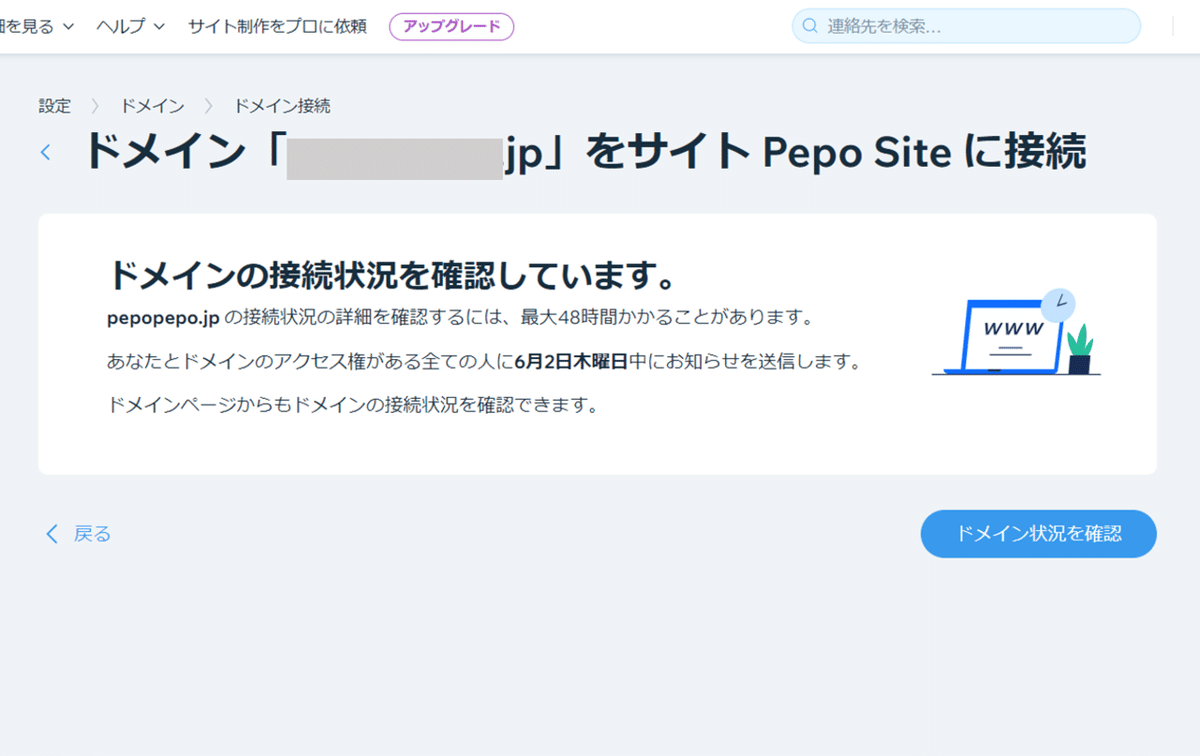Focus the 連絡先を検索 search field
1200x756 pixels.
(x=966, y=26)
